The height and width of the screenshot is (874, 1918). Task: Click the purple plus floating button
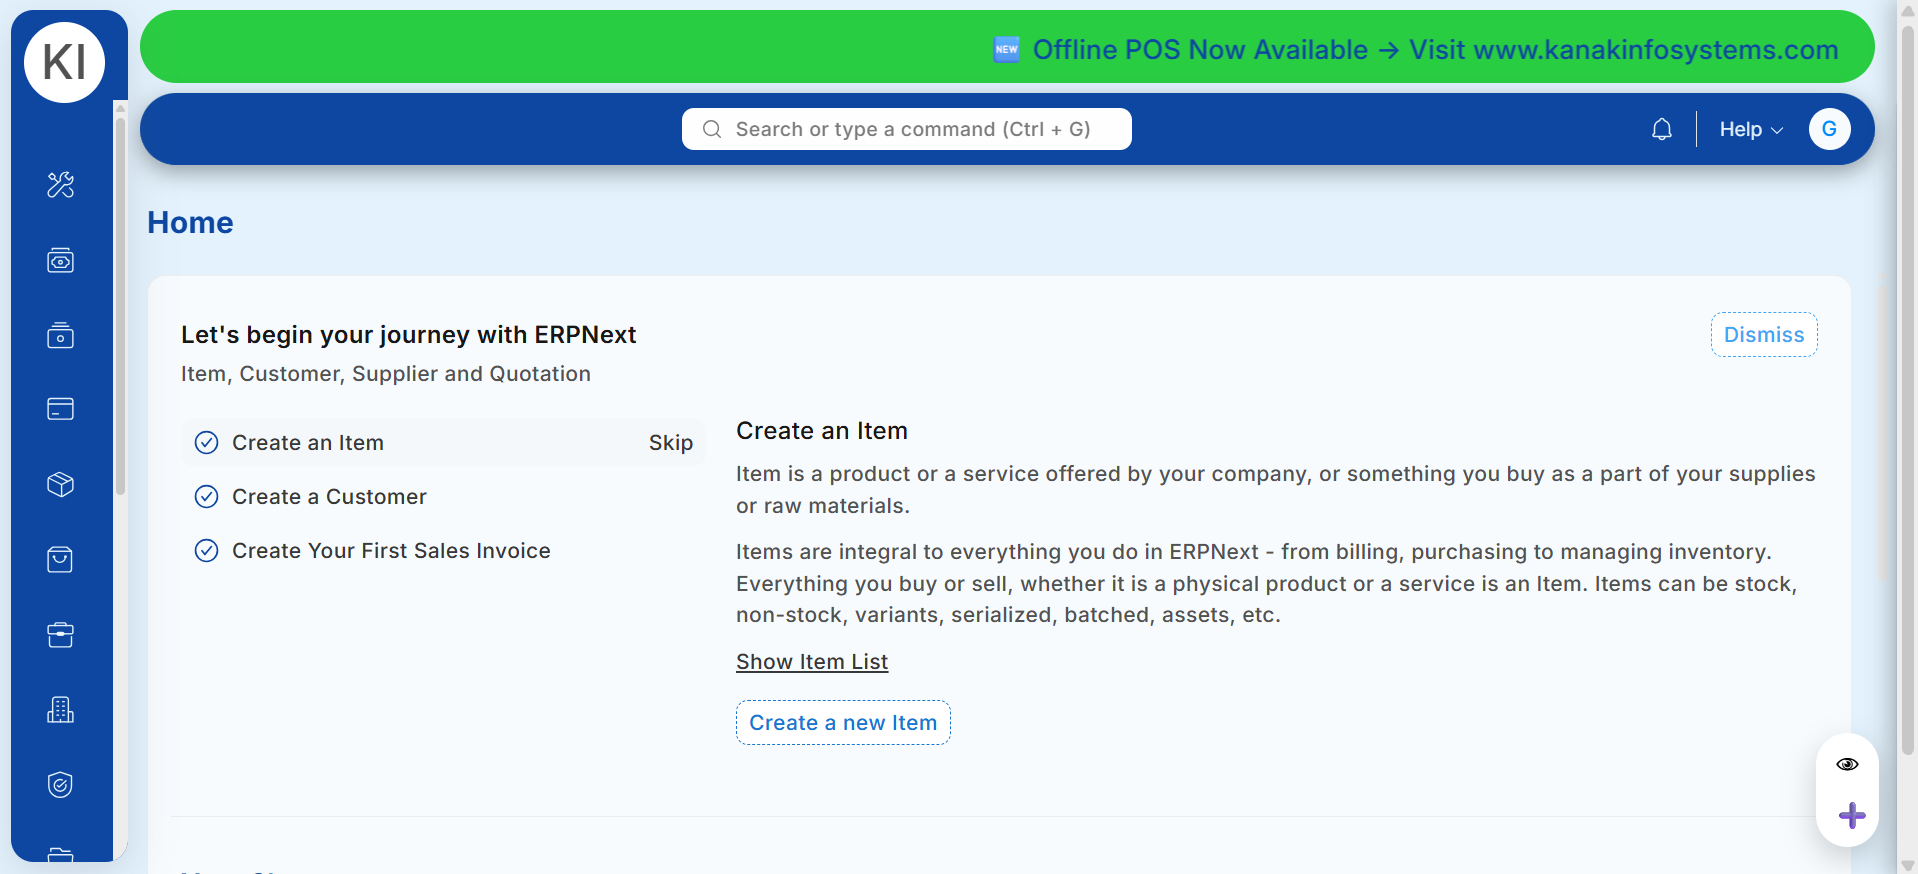pos(1852,816)
